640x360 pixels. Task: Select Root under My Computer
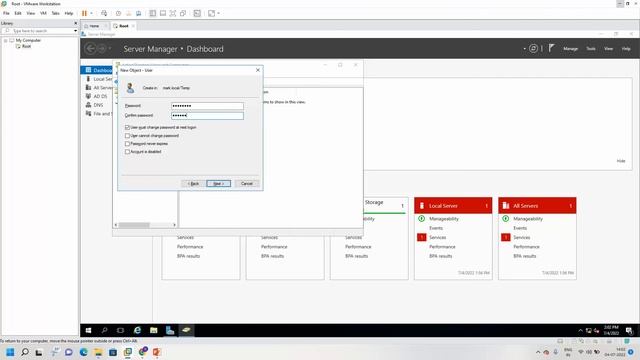pos(26,47)
